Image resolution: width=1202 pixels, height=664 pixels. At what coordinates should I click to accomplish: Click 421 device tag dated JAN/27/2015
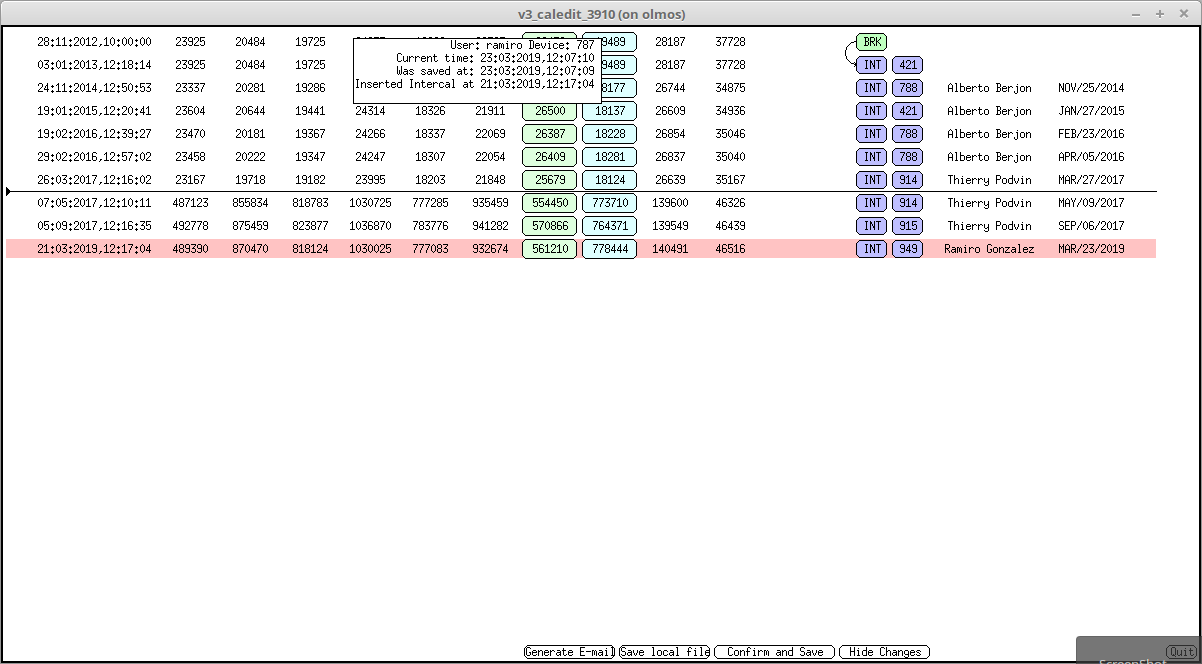pos(907,111)
